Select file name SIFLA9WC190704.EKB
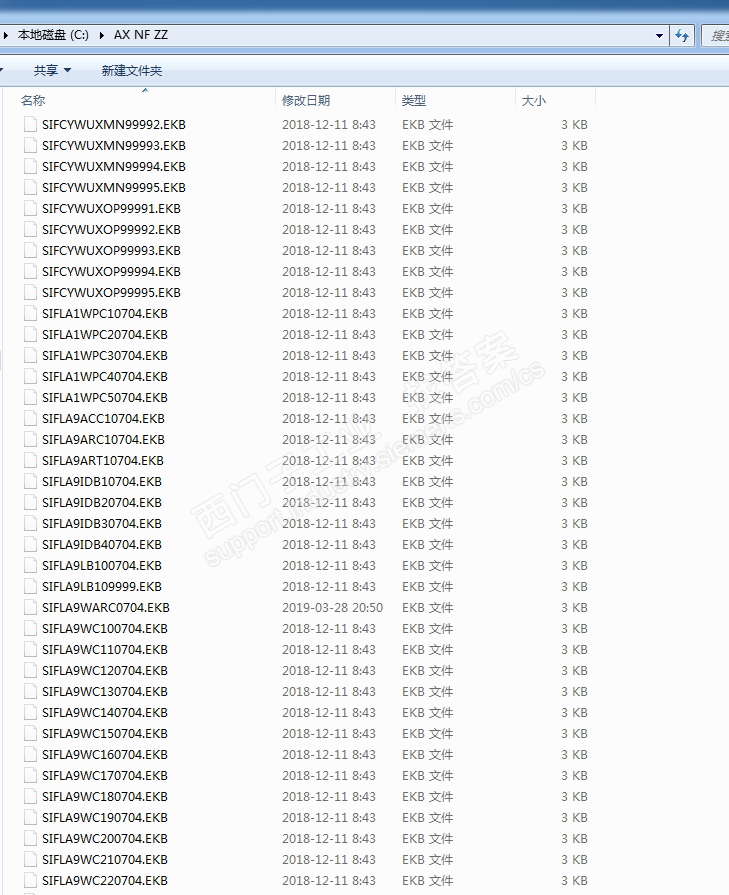The width and height of the screenshot is (729, 895). coord(104,817)
